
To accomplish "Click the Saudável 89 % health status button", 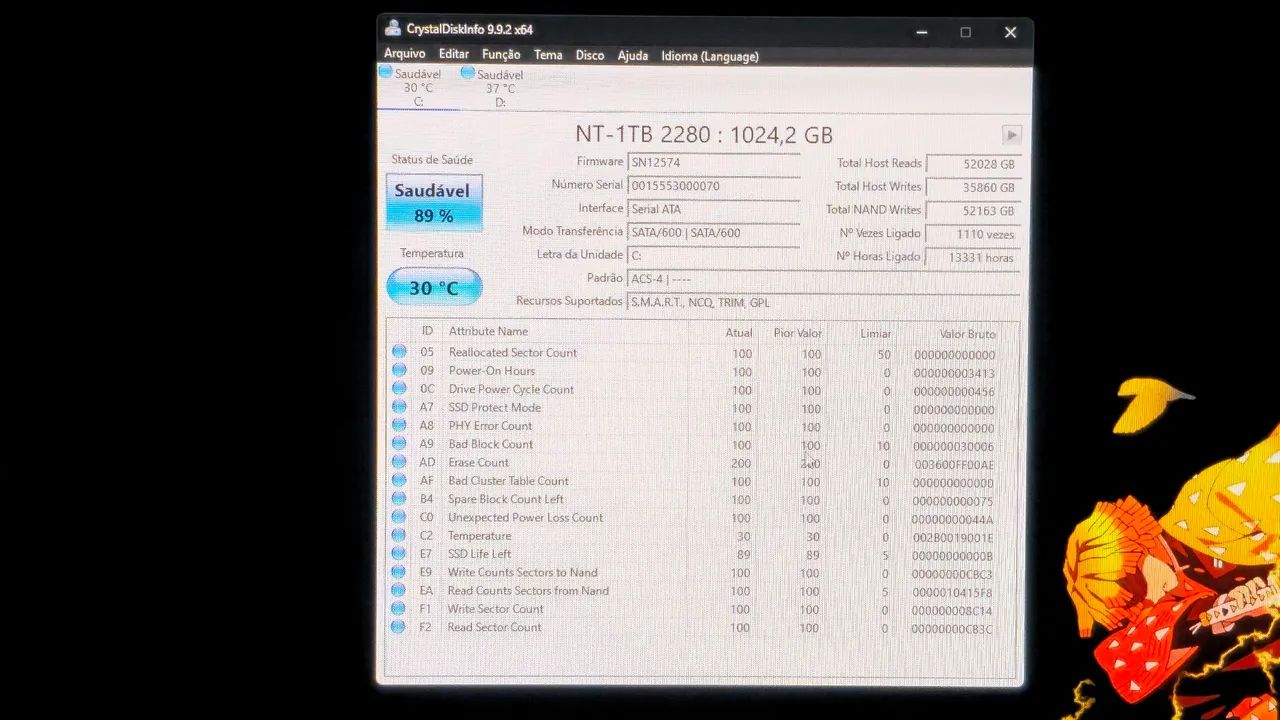I will point(434,203).
